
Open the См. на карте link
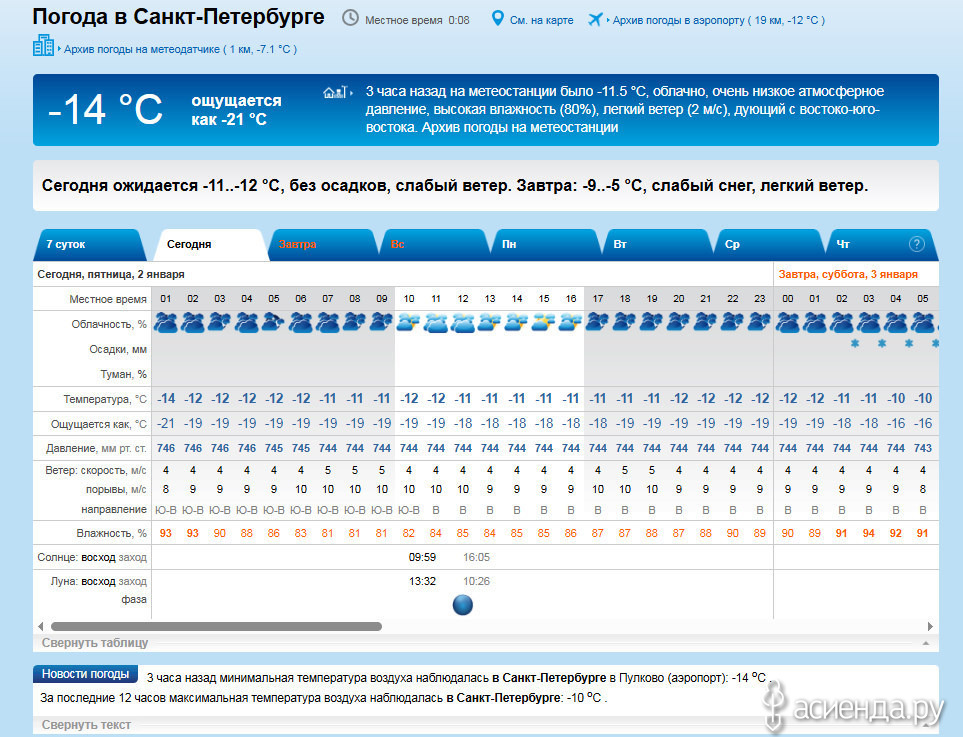[x=541, y=20]
